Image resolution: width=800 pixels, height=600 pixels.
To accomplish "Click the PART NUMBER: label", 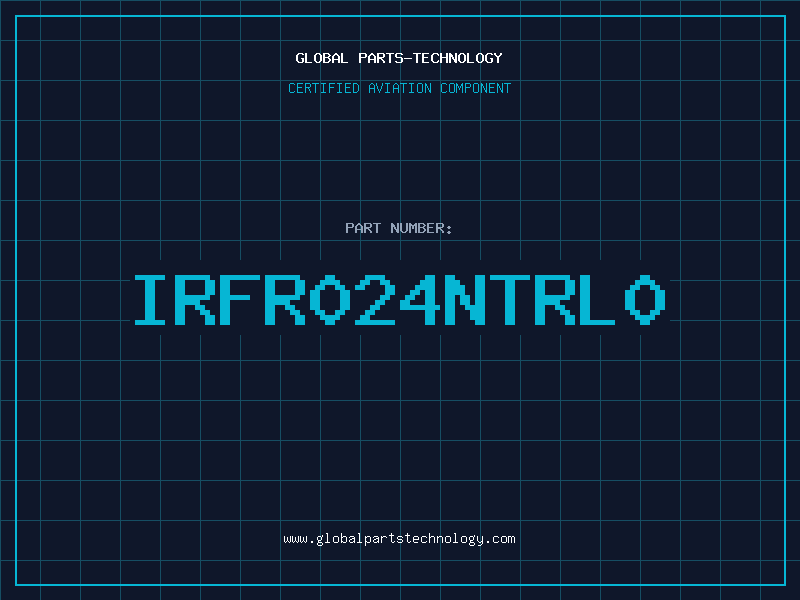I will coord(399,228).
